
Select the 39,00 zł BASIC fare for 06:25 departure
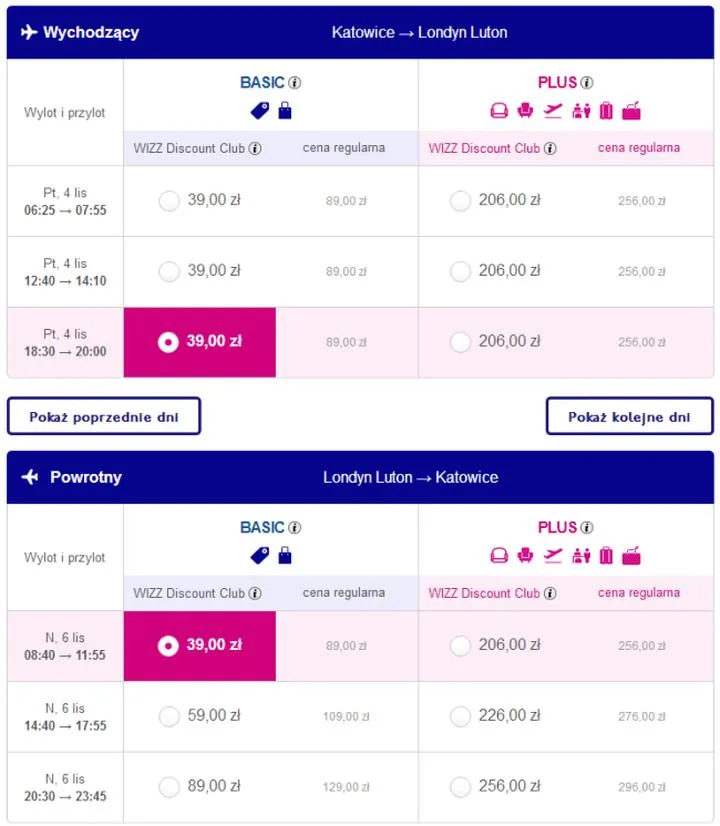(169, 201)
